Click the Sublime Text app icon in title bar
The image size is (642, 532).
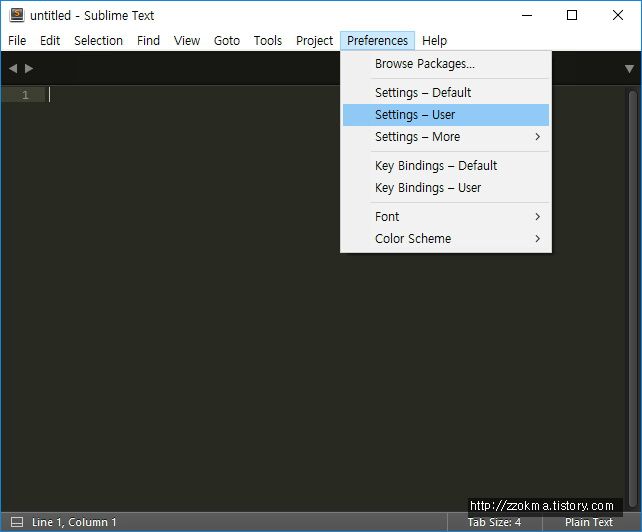pos(17,15)
